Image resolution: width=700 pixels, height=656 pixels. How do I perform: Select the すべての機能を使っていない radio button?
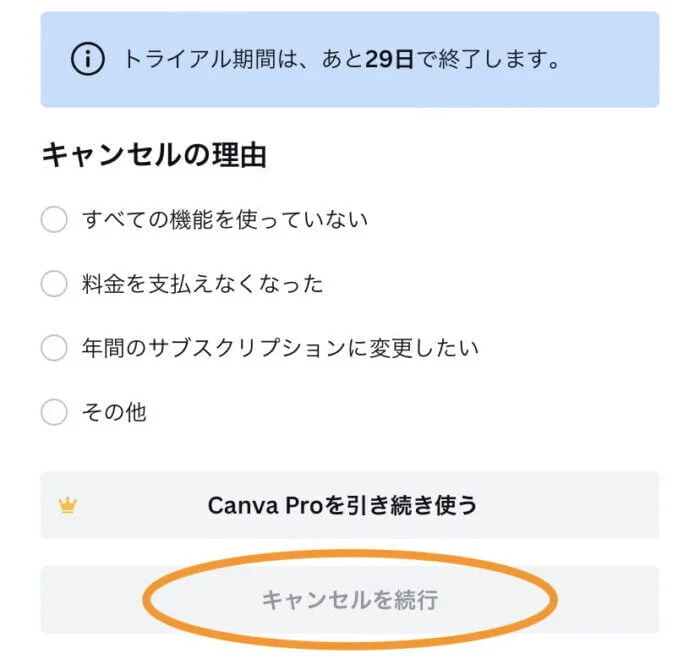click(x=54, y=220)
